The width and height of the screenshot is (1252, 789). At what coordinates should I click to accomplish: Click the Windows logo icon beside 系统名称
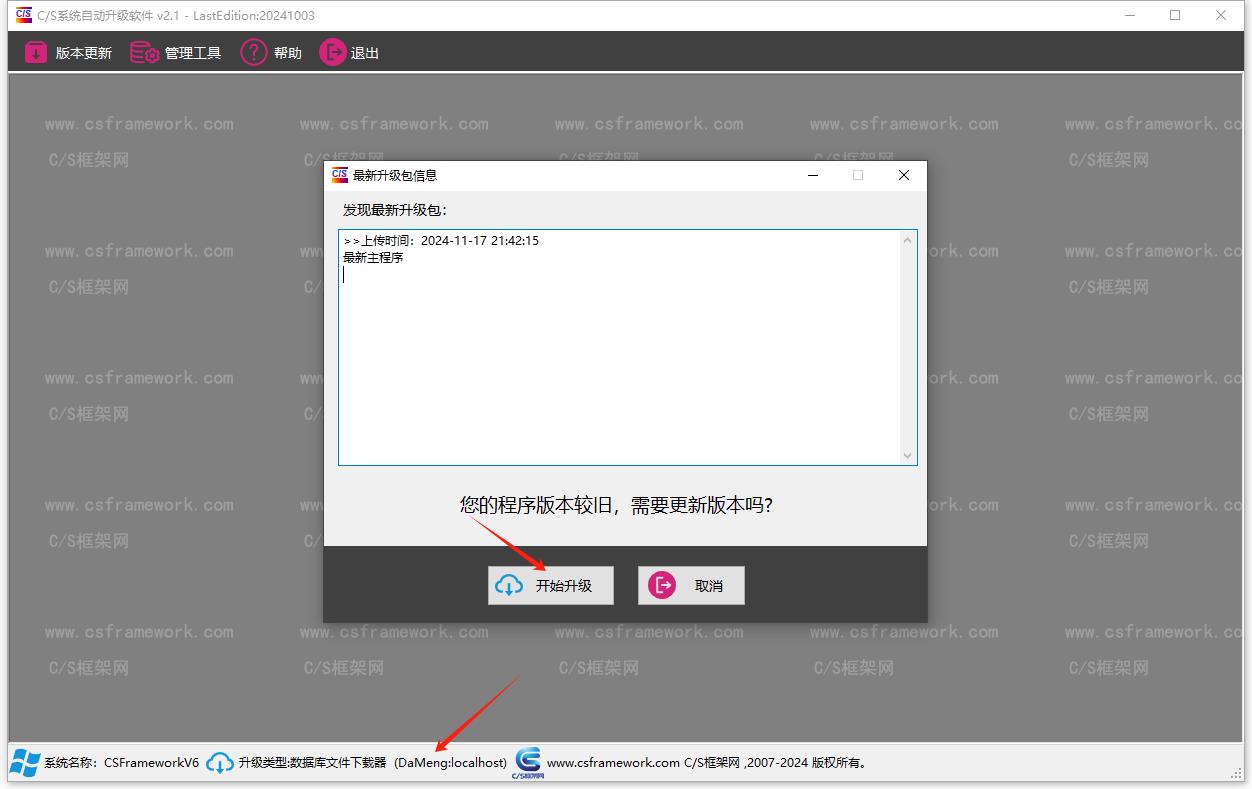tap(25, 763)
